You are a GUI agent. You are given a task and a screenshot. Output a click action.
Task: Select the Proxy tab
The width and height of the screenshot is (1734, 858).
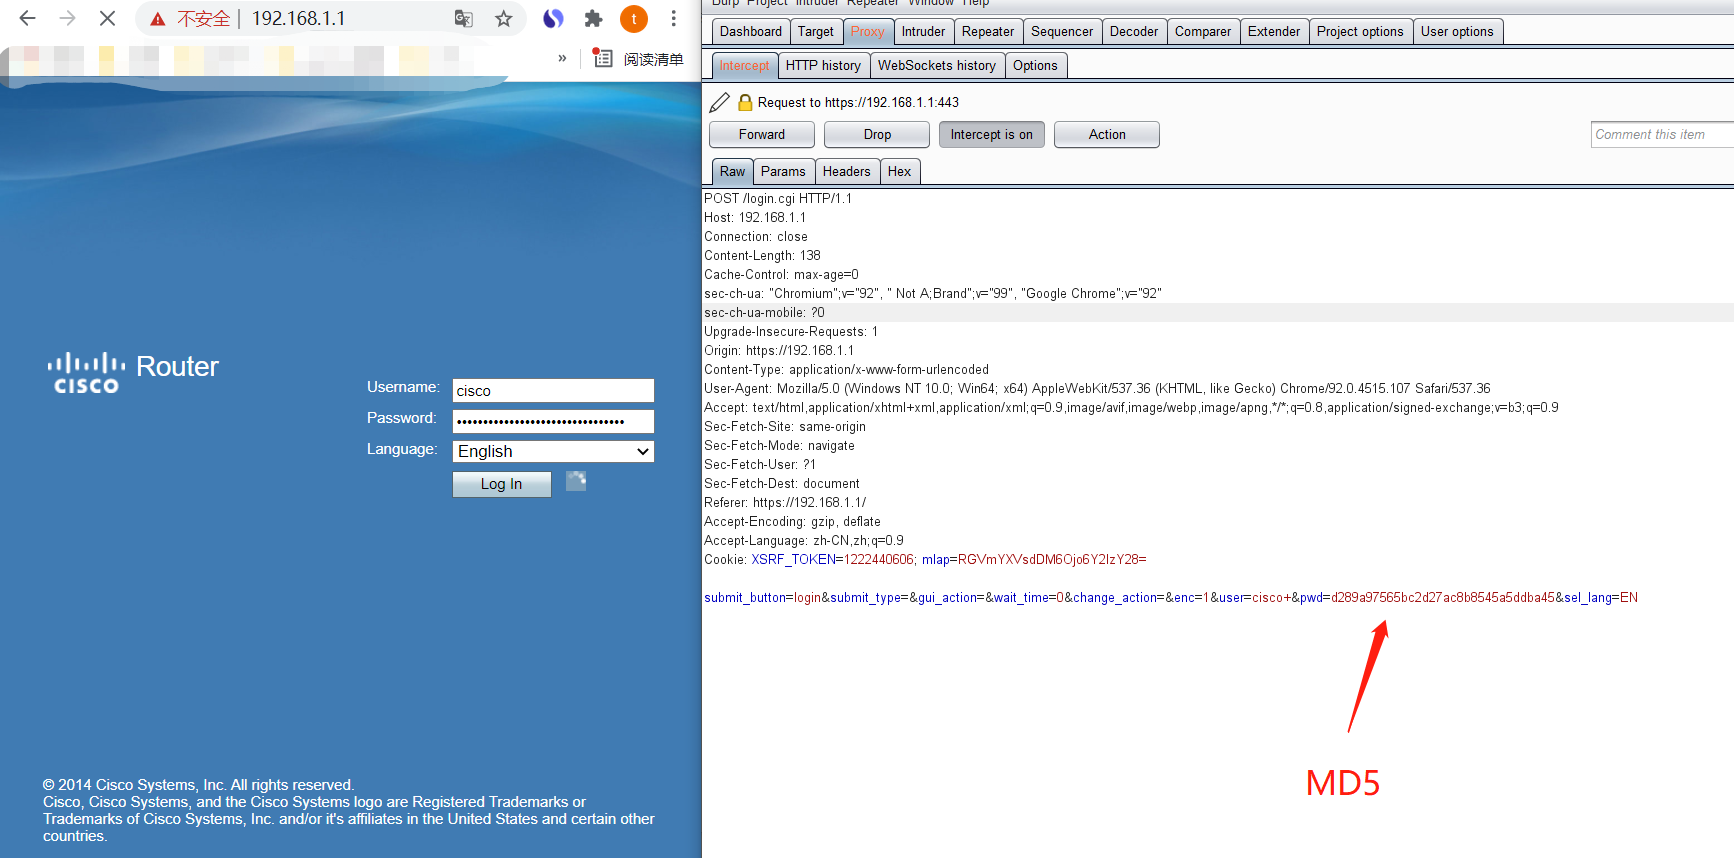click(868, 31)
